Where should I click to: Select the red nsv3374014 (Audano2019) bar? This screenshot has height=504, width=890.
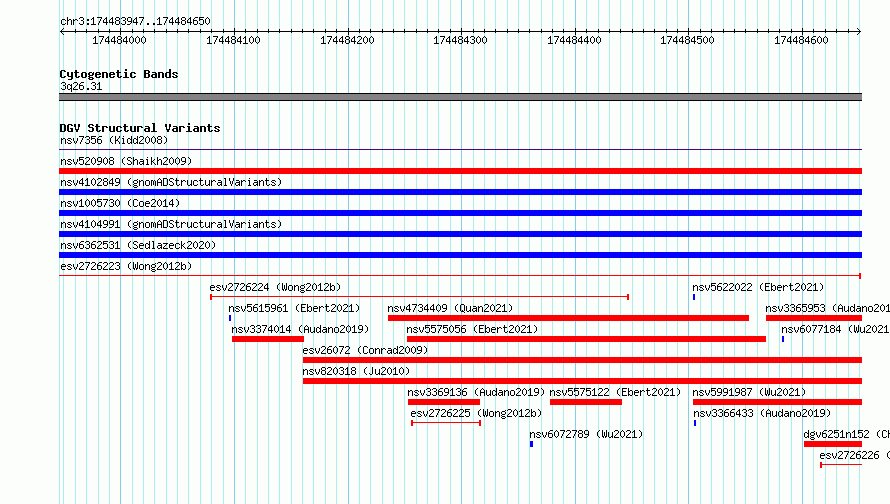point(268,339)
